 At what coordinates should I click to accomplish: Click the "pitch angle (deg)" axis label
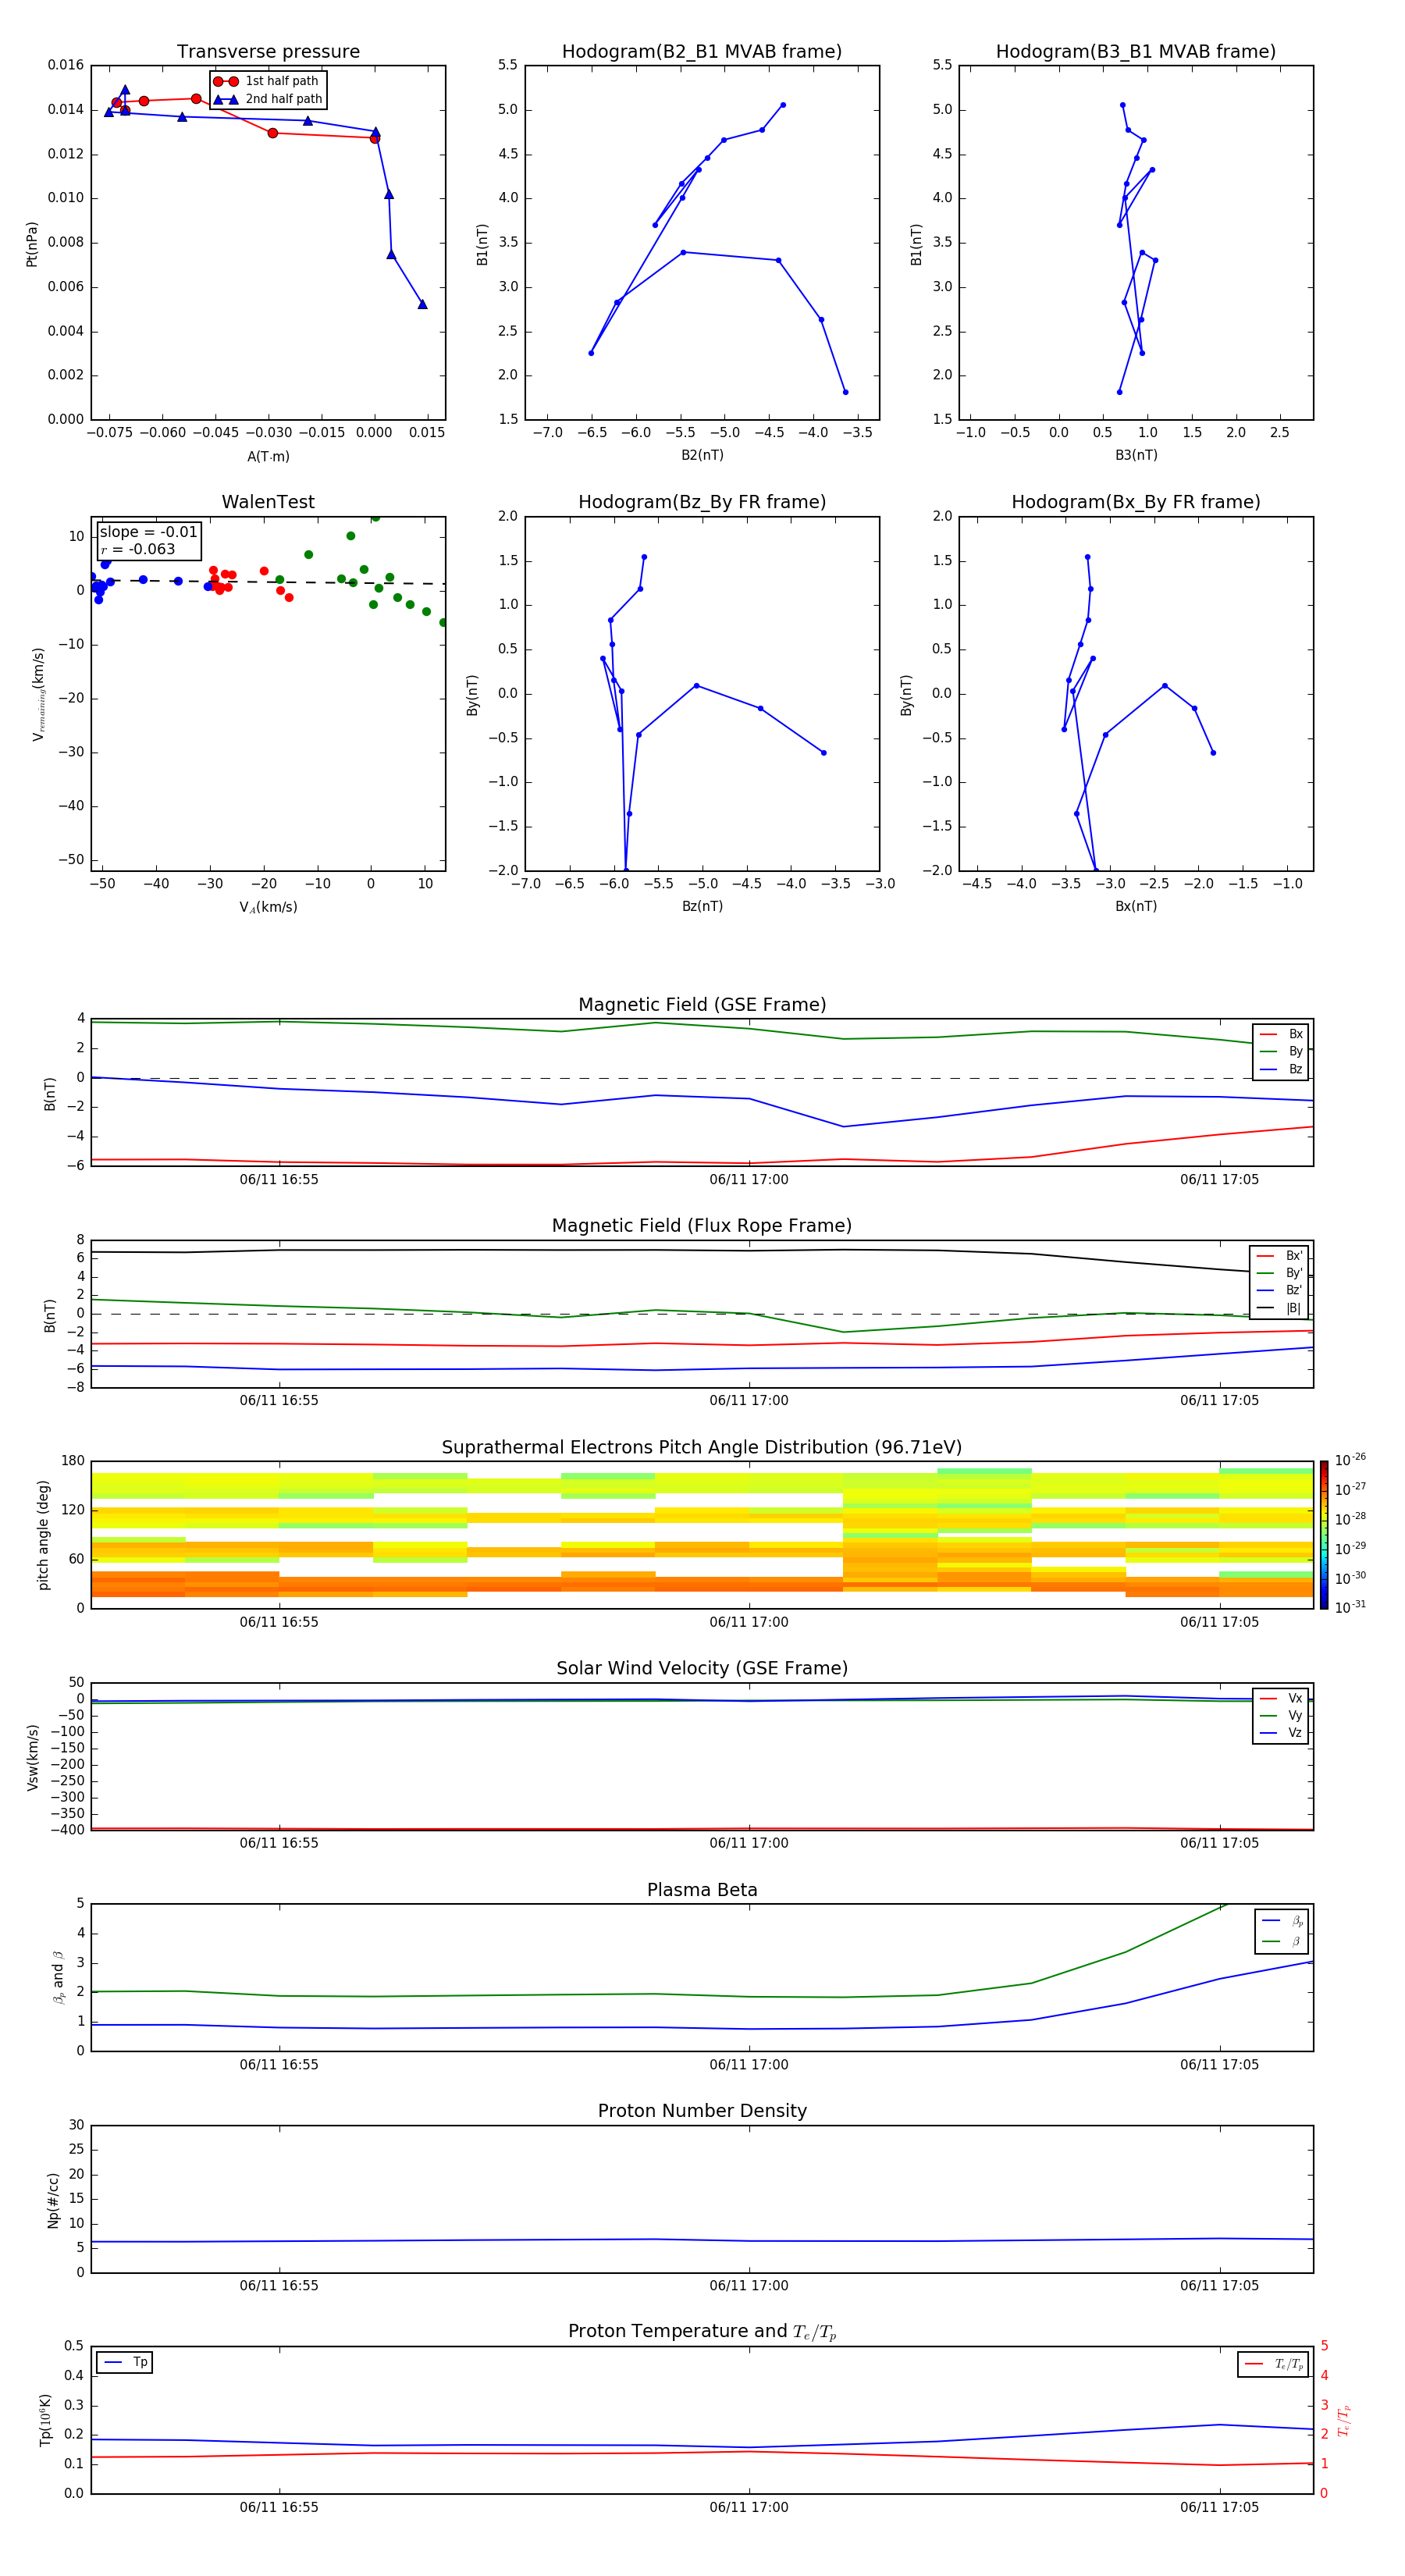[x=43, y=1535]
